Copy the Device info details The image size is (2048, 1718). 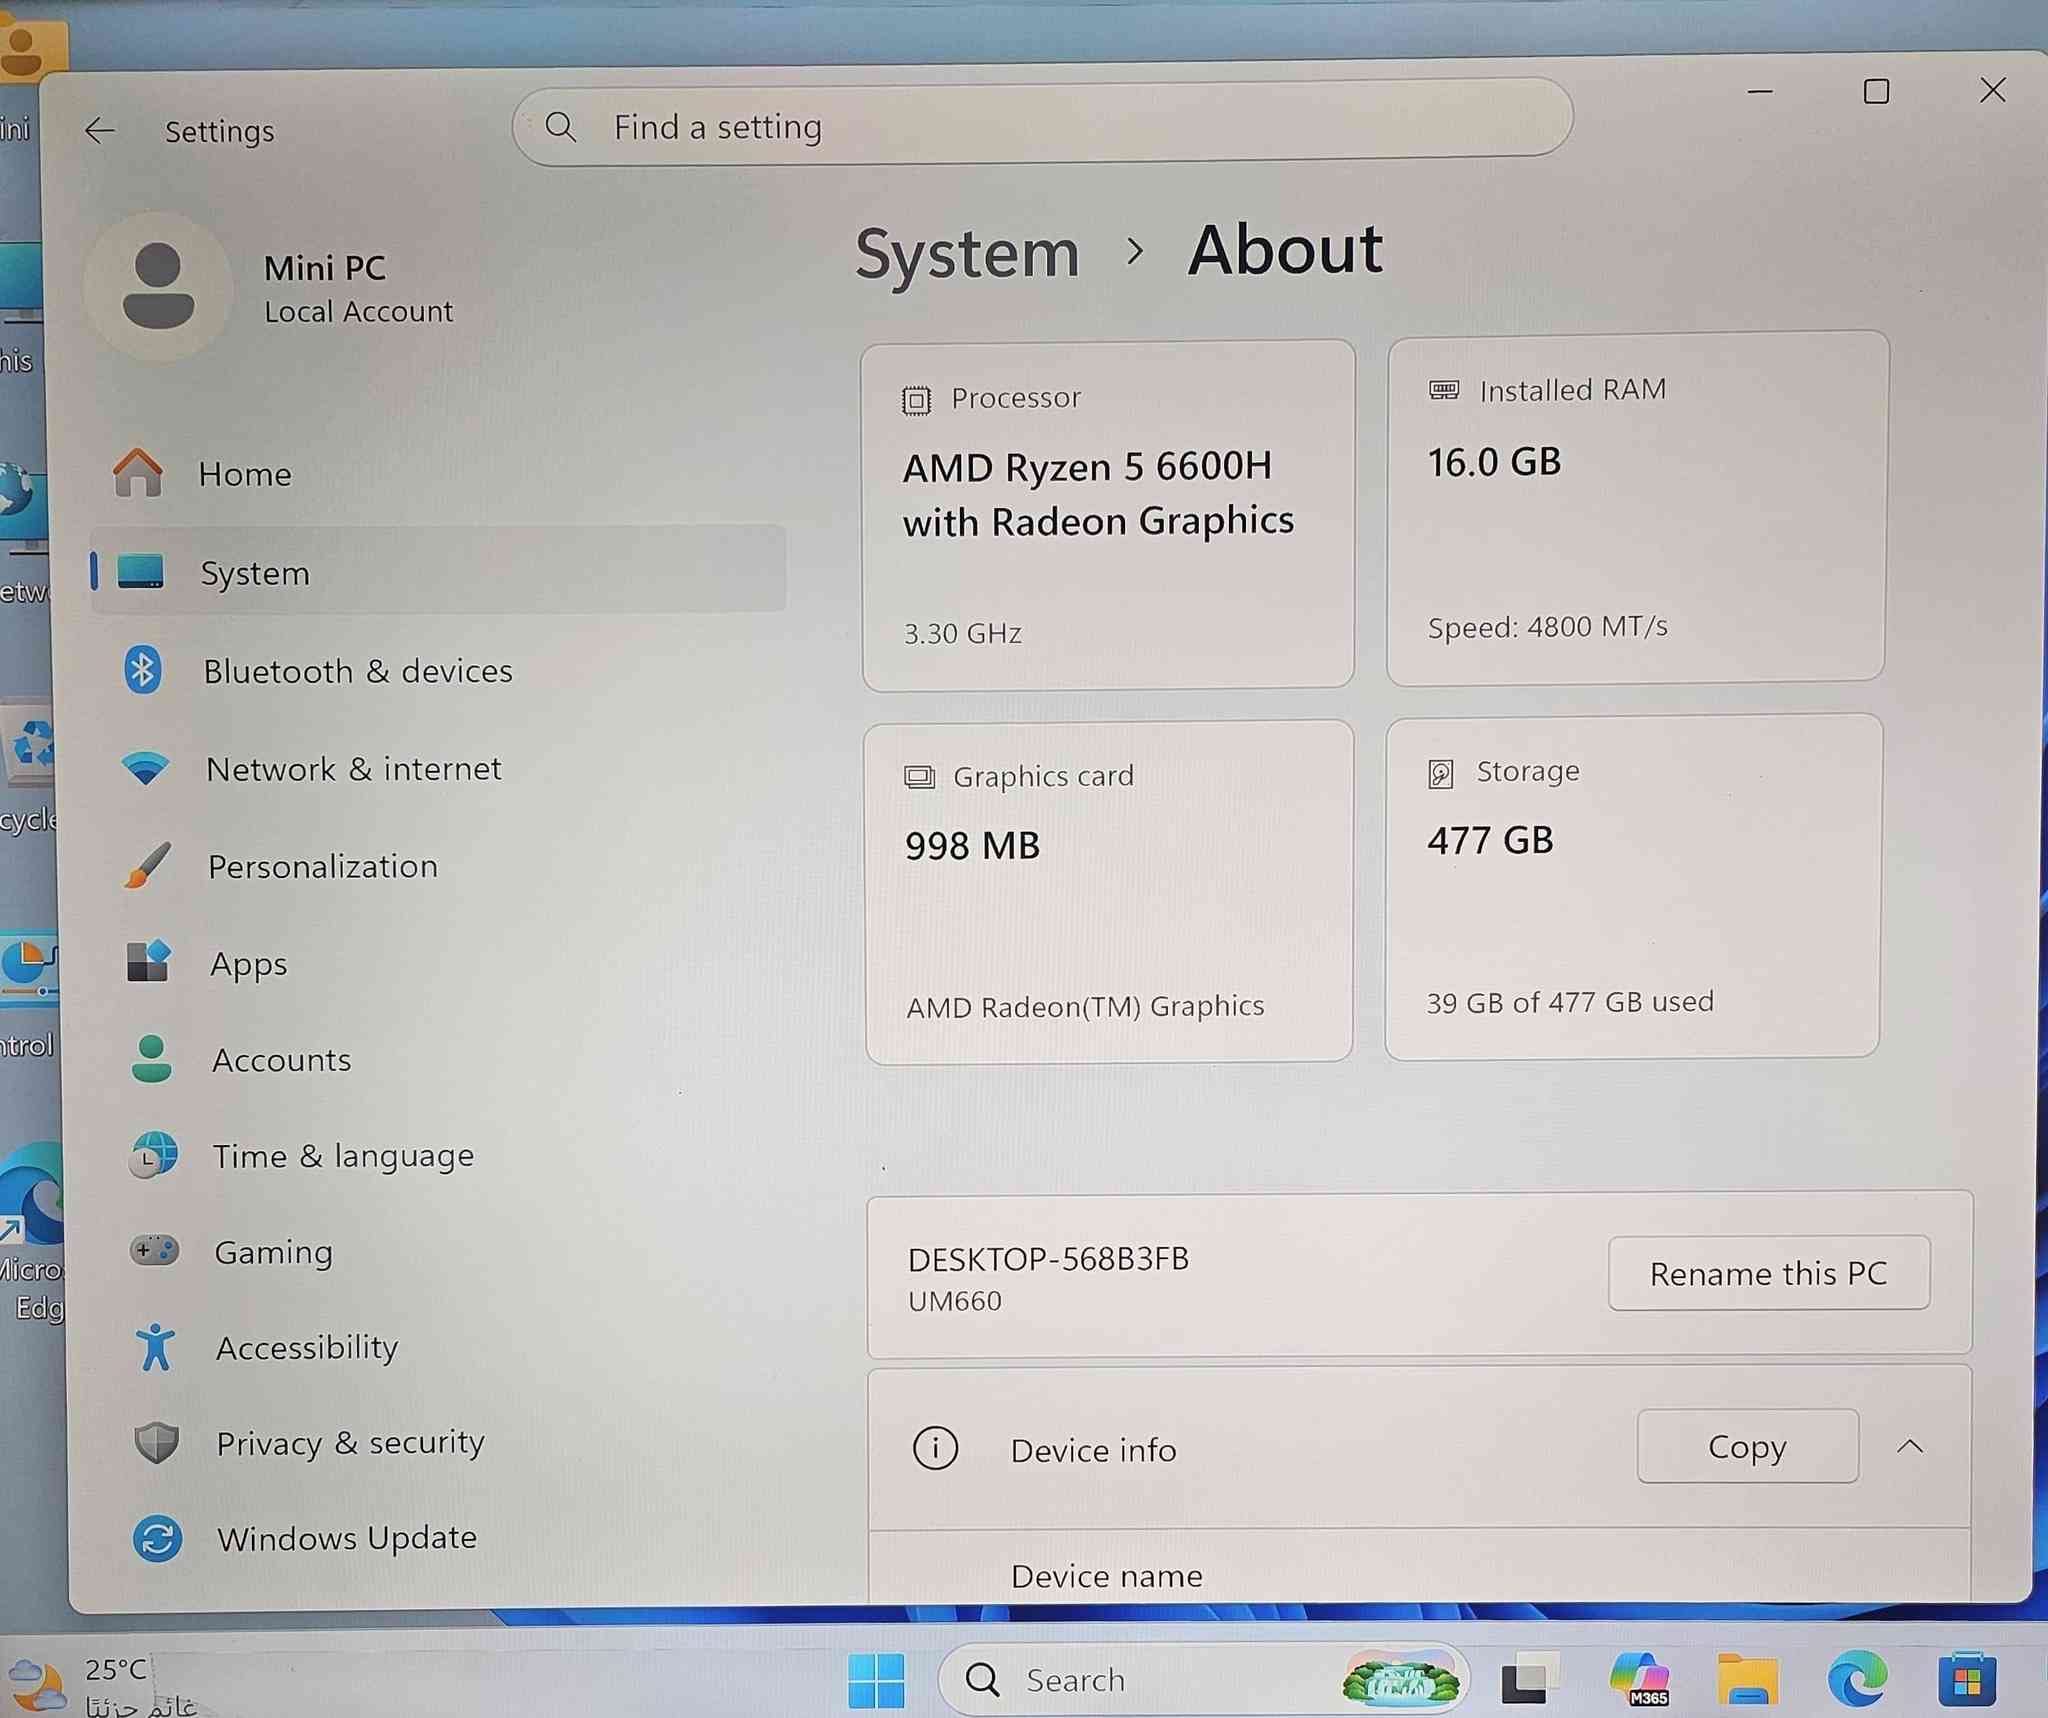coord(1748,1446)
